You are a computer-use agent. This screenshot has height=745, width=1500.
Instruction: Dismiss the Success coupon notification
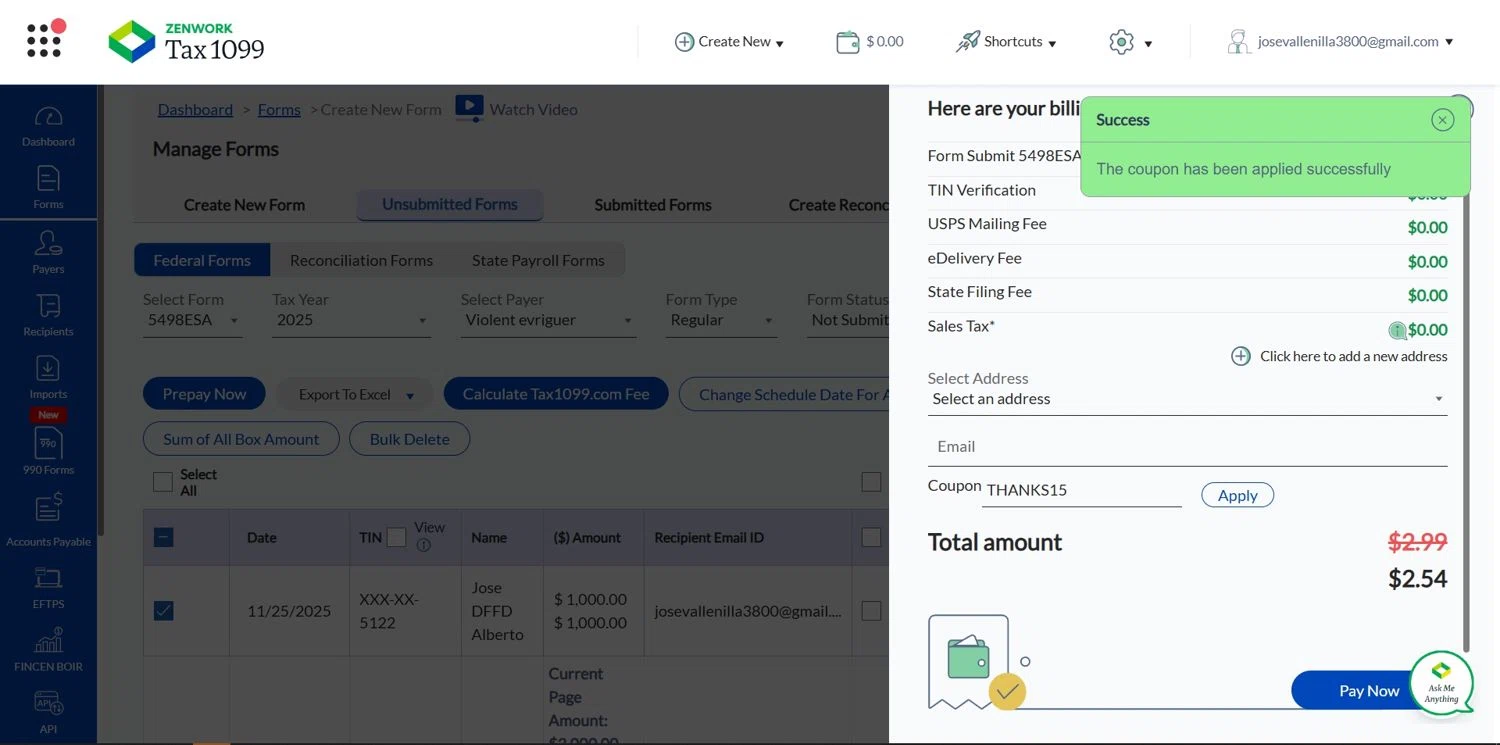coord(1442,120)
